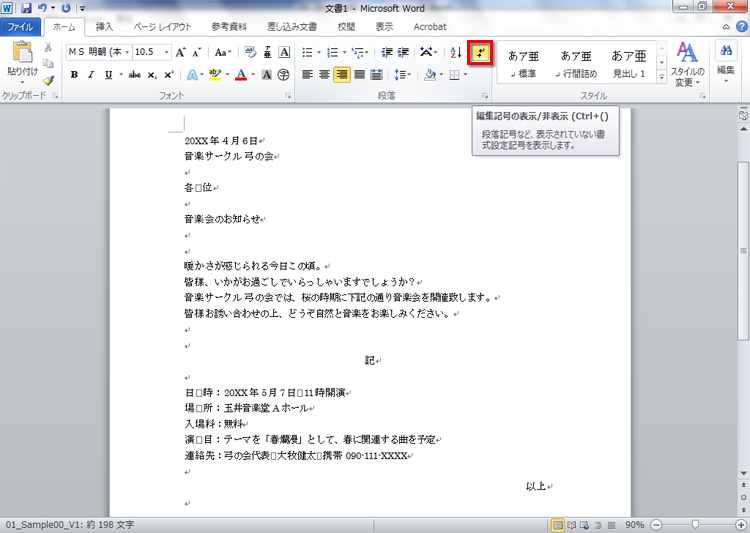This screenshot has height=533, width=750.
Task: Click the zoom slider handle
Action: coord(695,525)
